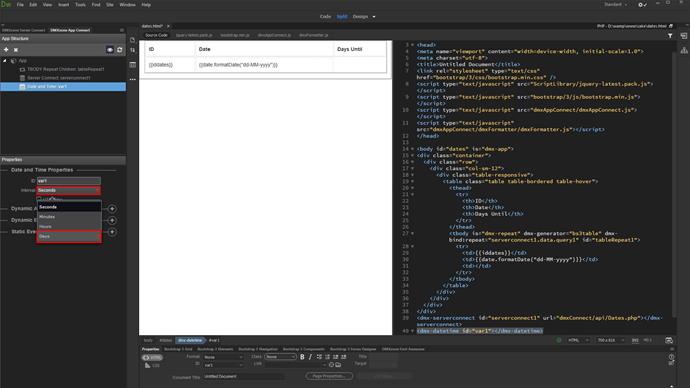
Task: Click the delete X icon in App Structure toolbar
Action: click(16, 50)
